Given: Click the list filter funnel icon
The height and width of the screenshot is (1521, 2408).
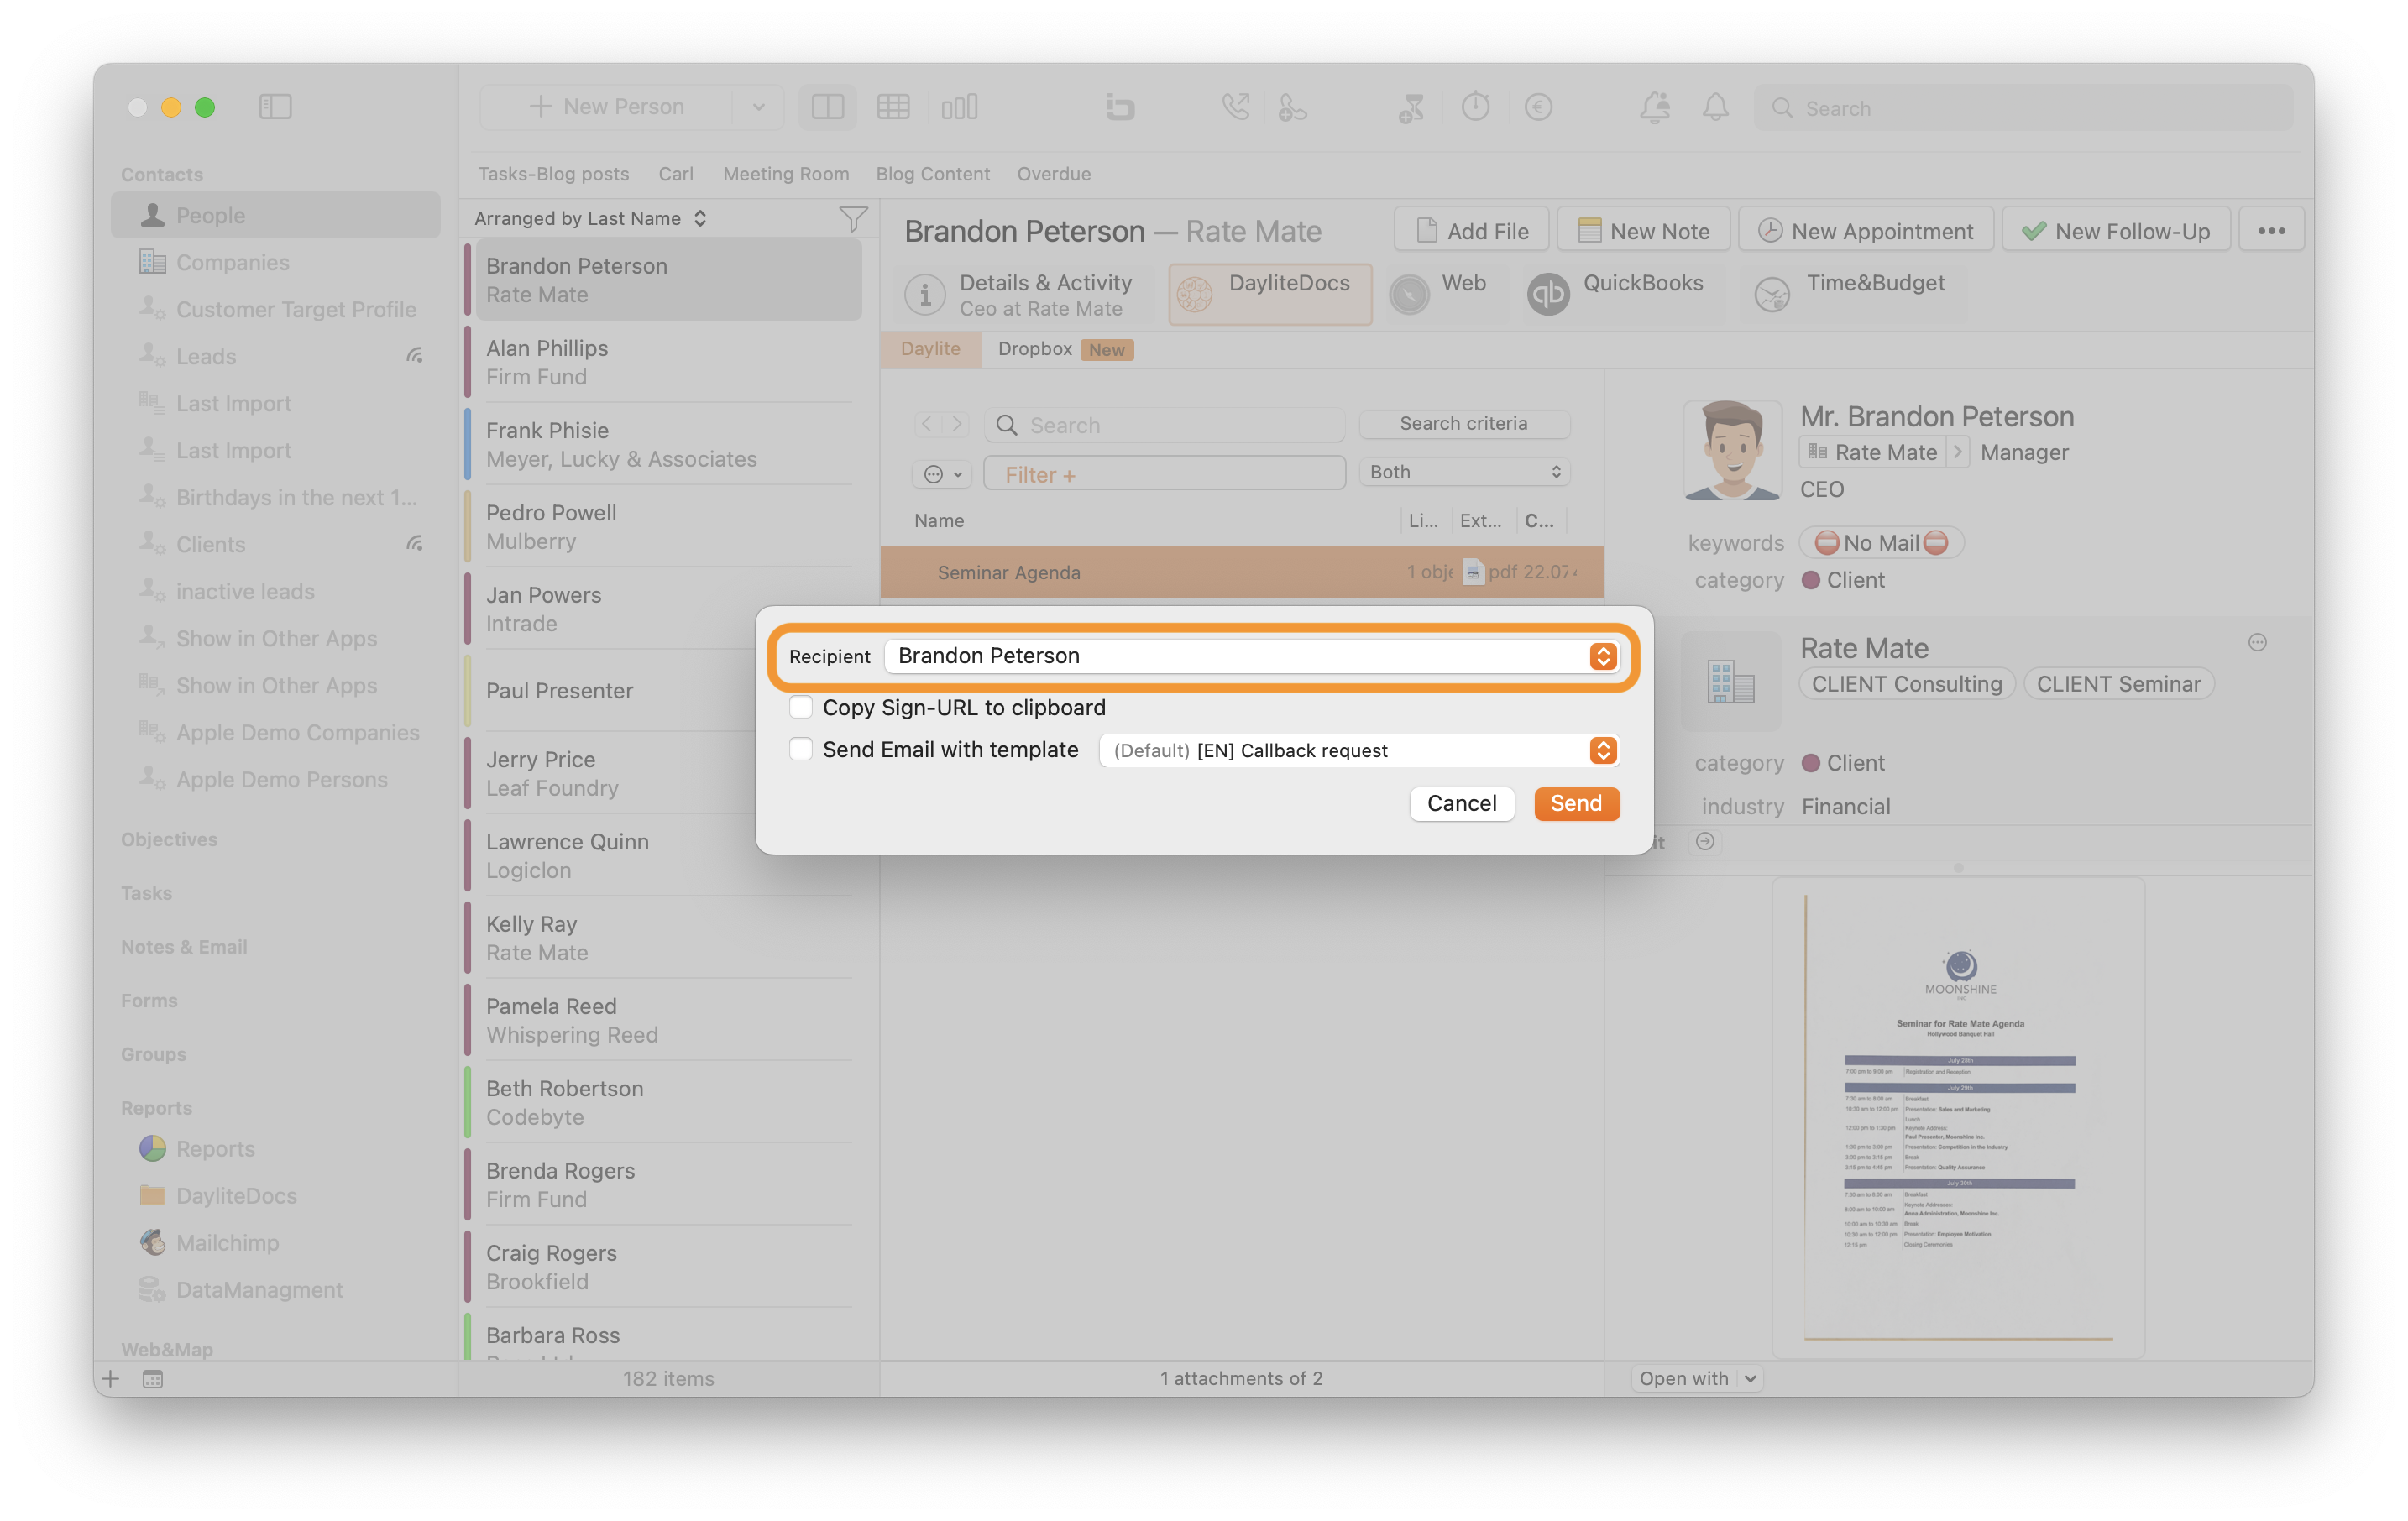Looking at the screenshot, I should point(853,218).
